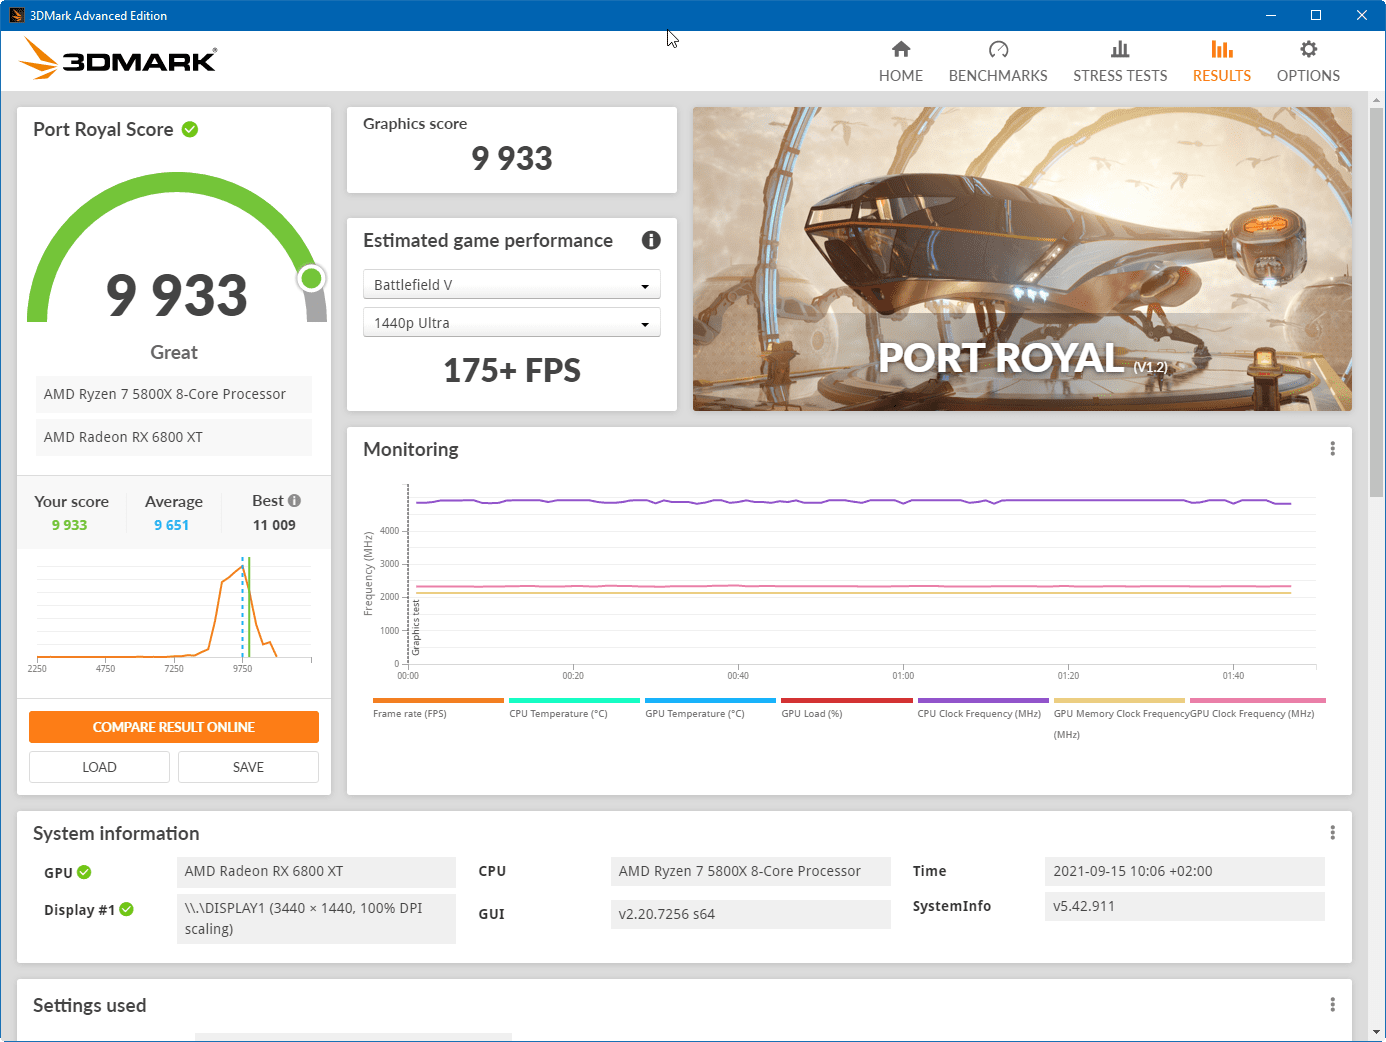Click the green check icon beside GPU
Viewport: 1386px width, 1042px height.
[84, 872]
